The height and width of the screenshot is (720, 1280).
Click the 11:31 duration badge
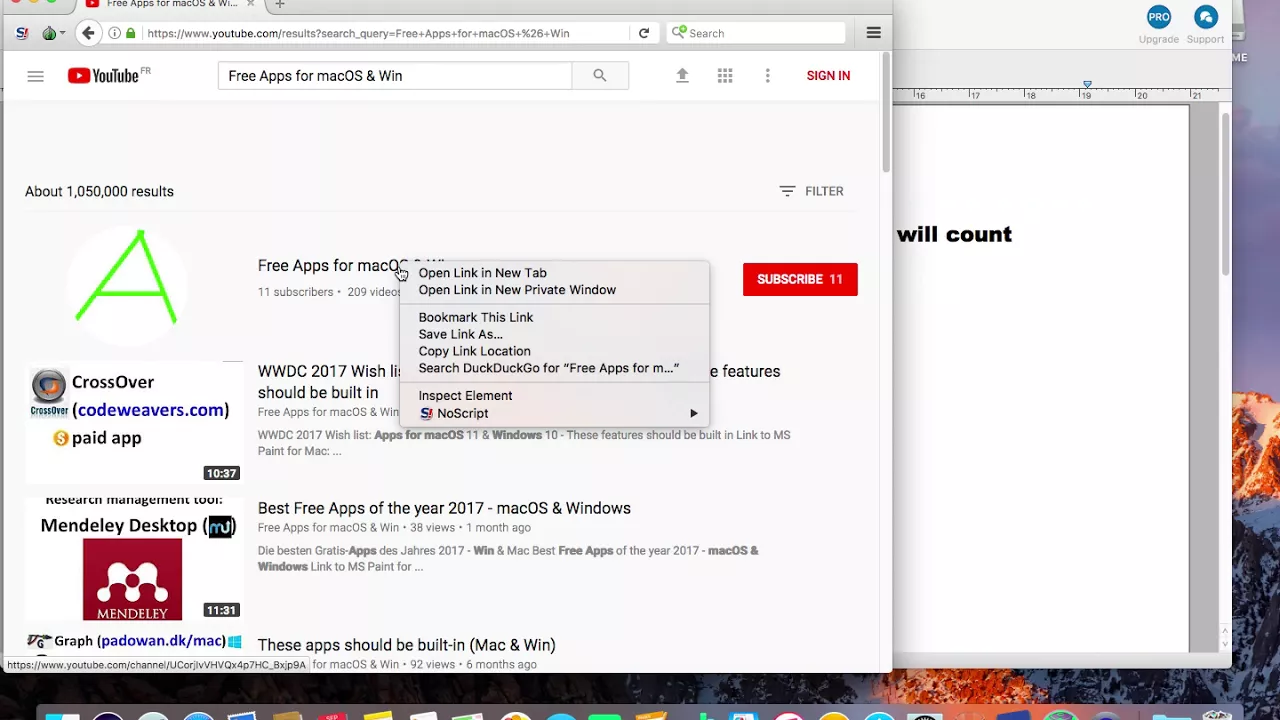(221, 610)
